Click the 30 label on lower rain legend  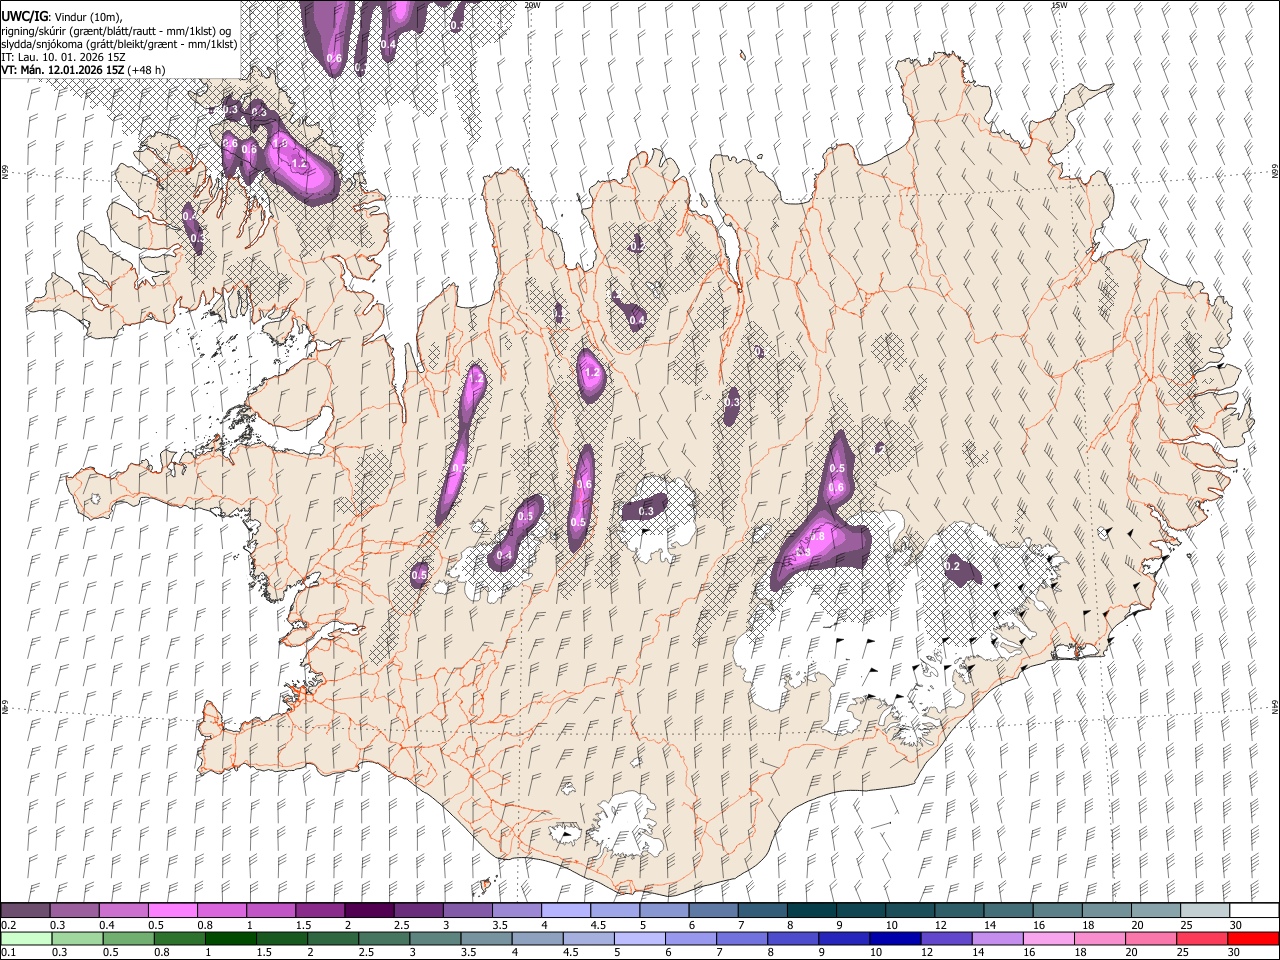tap(1233, 952)
